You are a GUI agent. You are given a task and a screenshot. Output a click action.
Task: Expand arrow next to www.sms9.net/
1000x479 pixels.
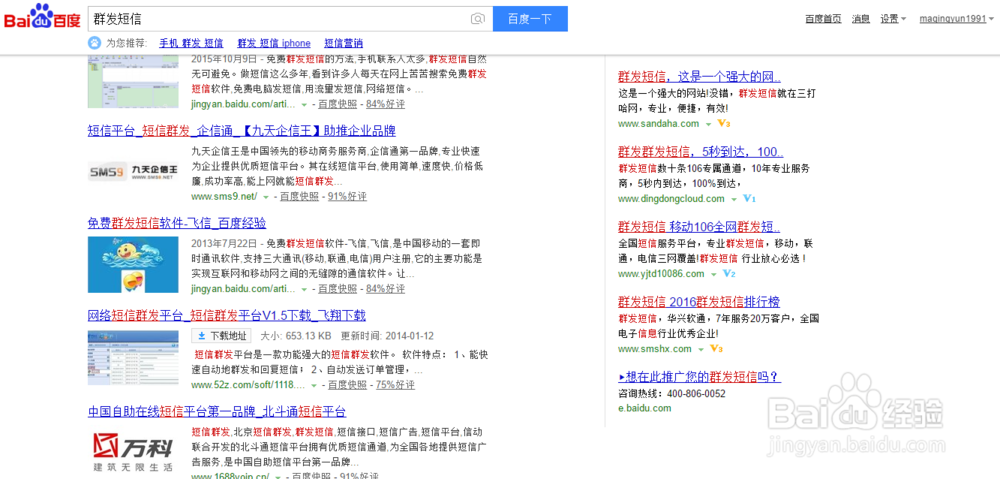click(266, 197)
